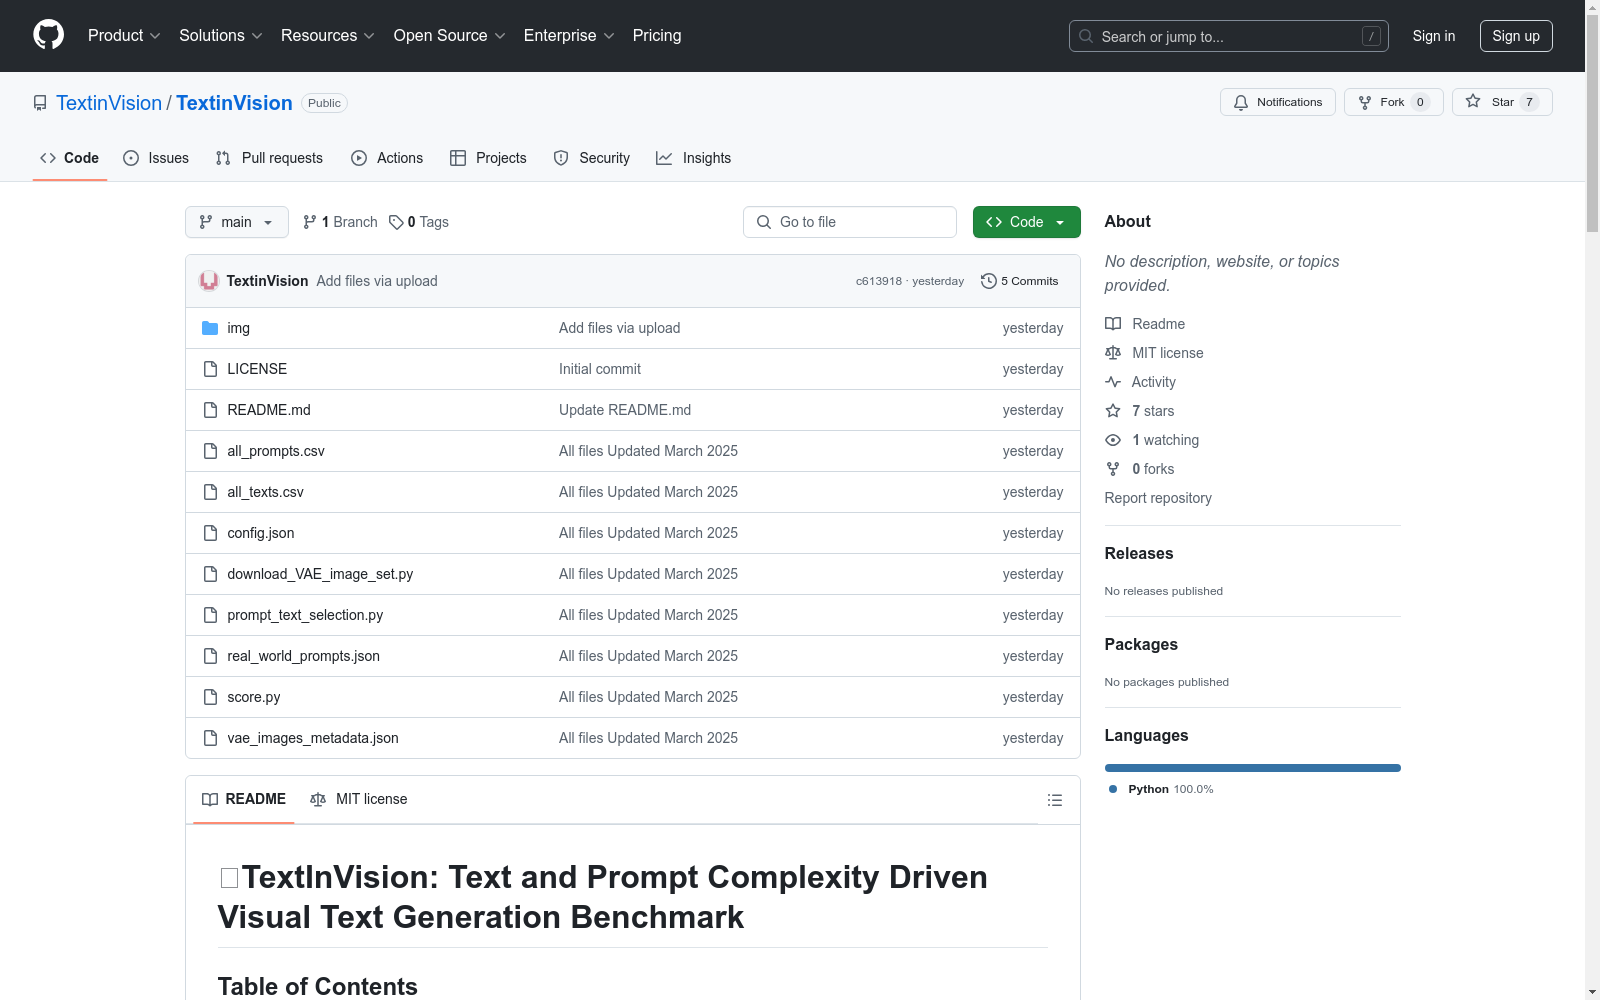Click the all_prompts.csv file icon
Screen dimensions: 1600x1000
pyautogui.click(x=210, y=451)
